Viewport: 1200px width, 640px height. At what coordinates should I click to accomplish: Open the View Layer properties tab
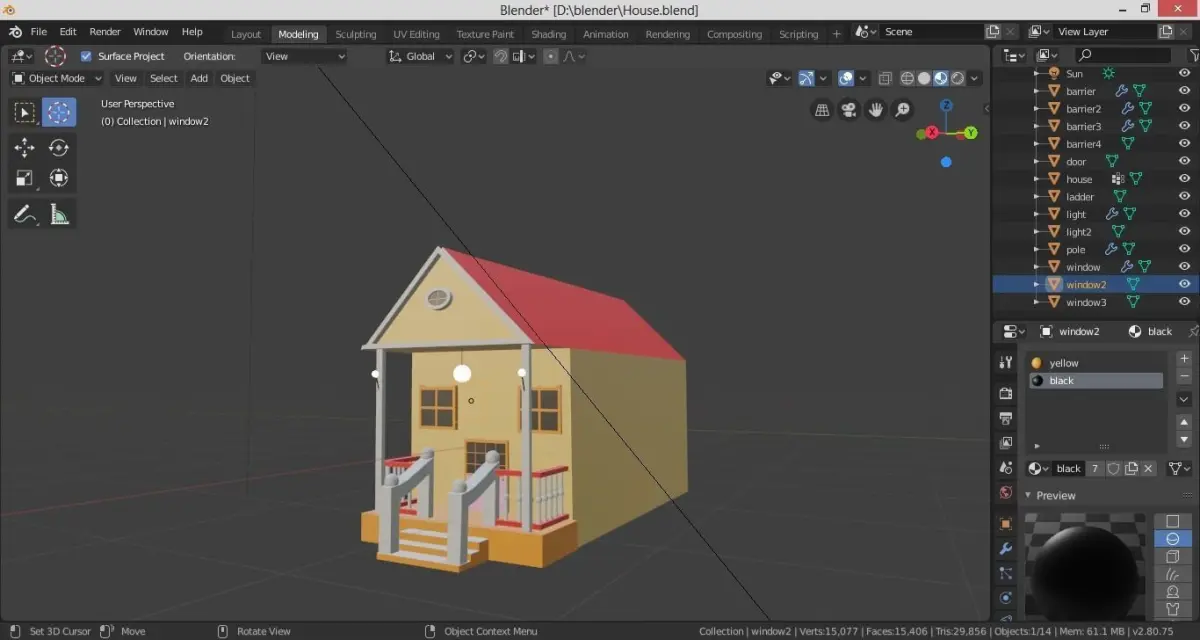click(1006, 443)
